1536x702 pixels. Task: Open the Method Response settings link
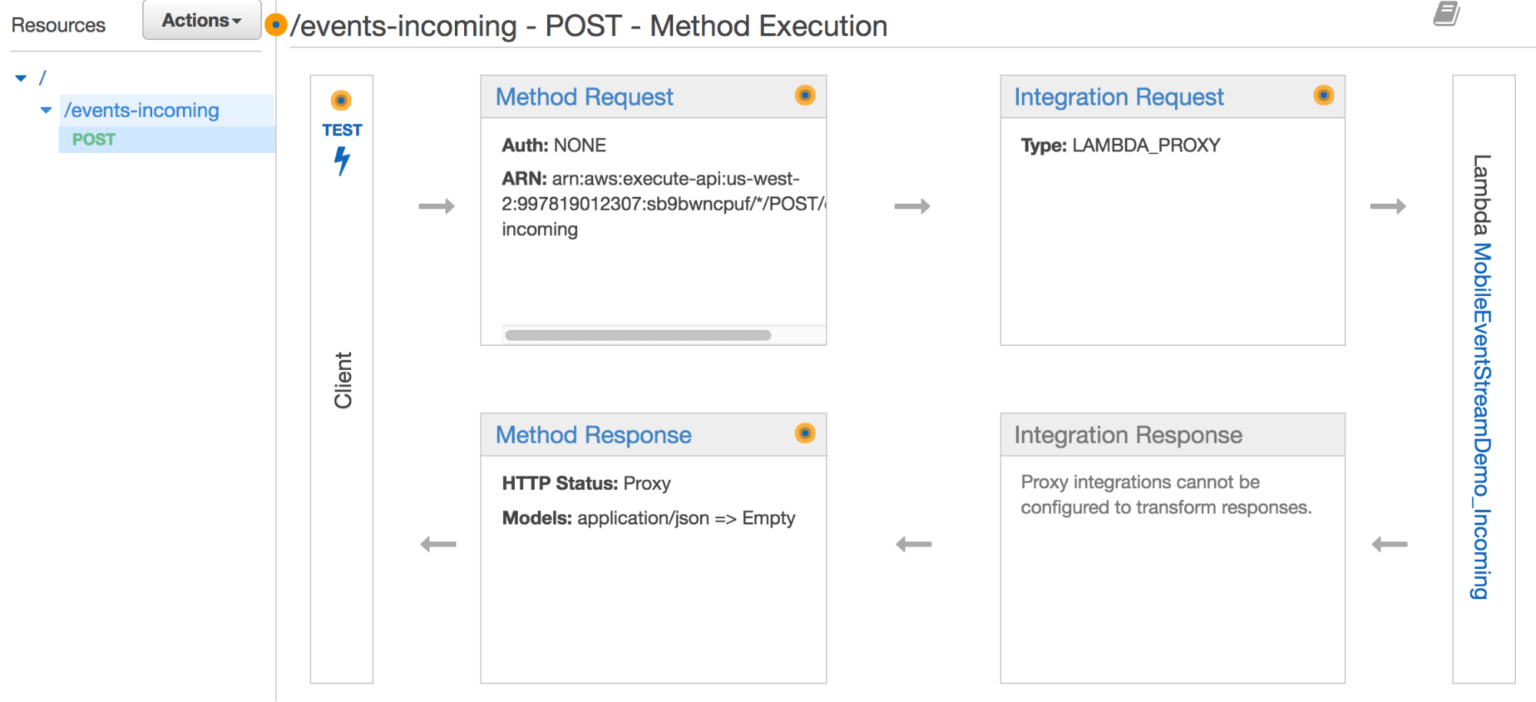tap(593, 435)
